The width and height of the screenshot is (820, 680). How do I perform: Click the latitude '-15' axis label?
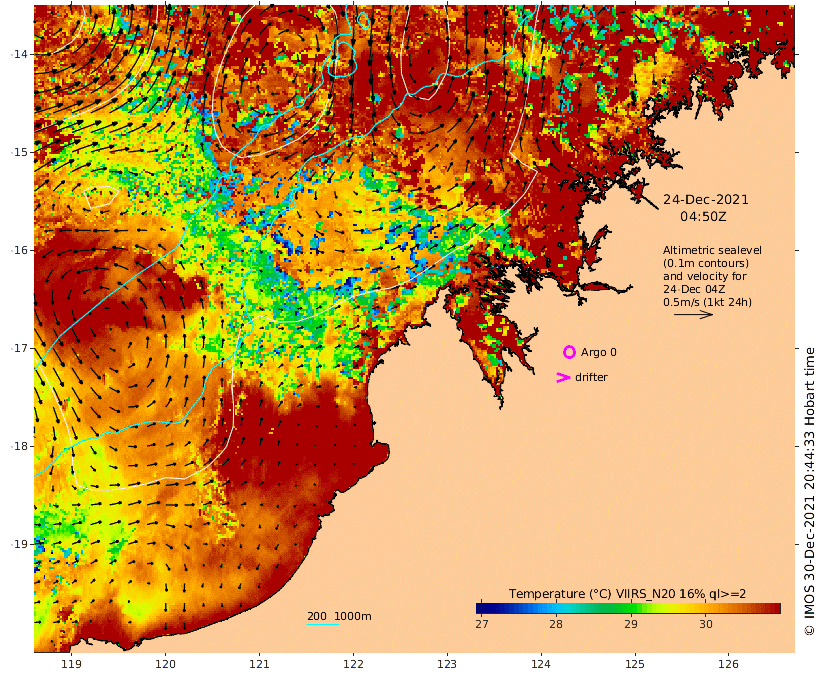pos(19,152)
